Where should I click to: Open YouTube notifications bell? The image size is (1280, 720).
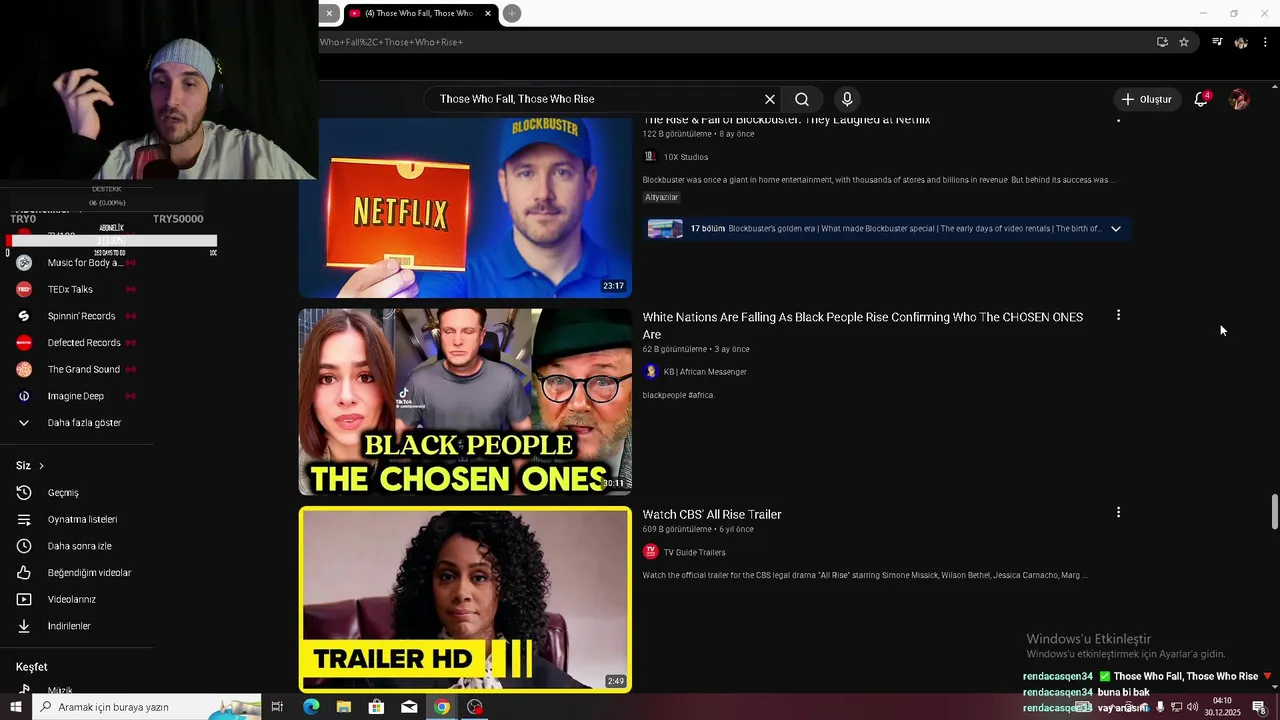1201,99
